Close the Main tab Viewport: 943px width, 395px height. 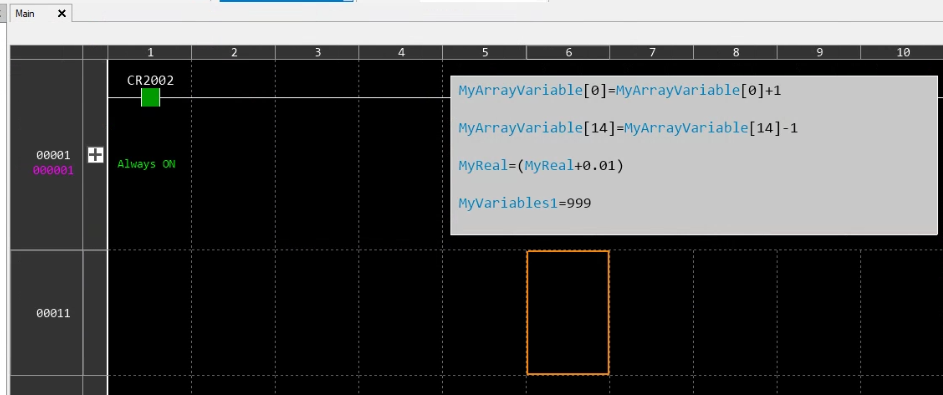(x=61, y=13)
